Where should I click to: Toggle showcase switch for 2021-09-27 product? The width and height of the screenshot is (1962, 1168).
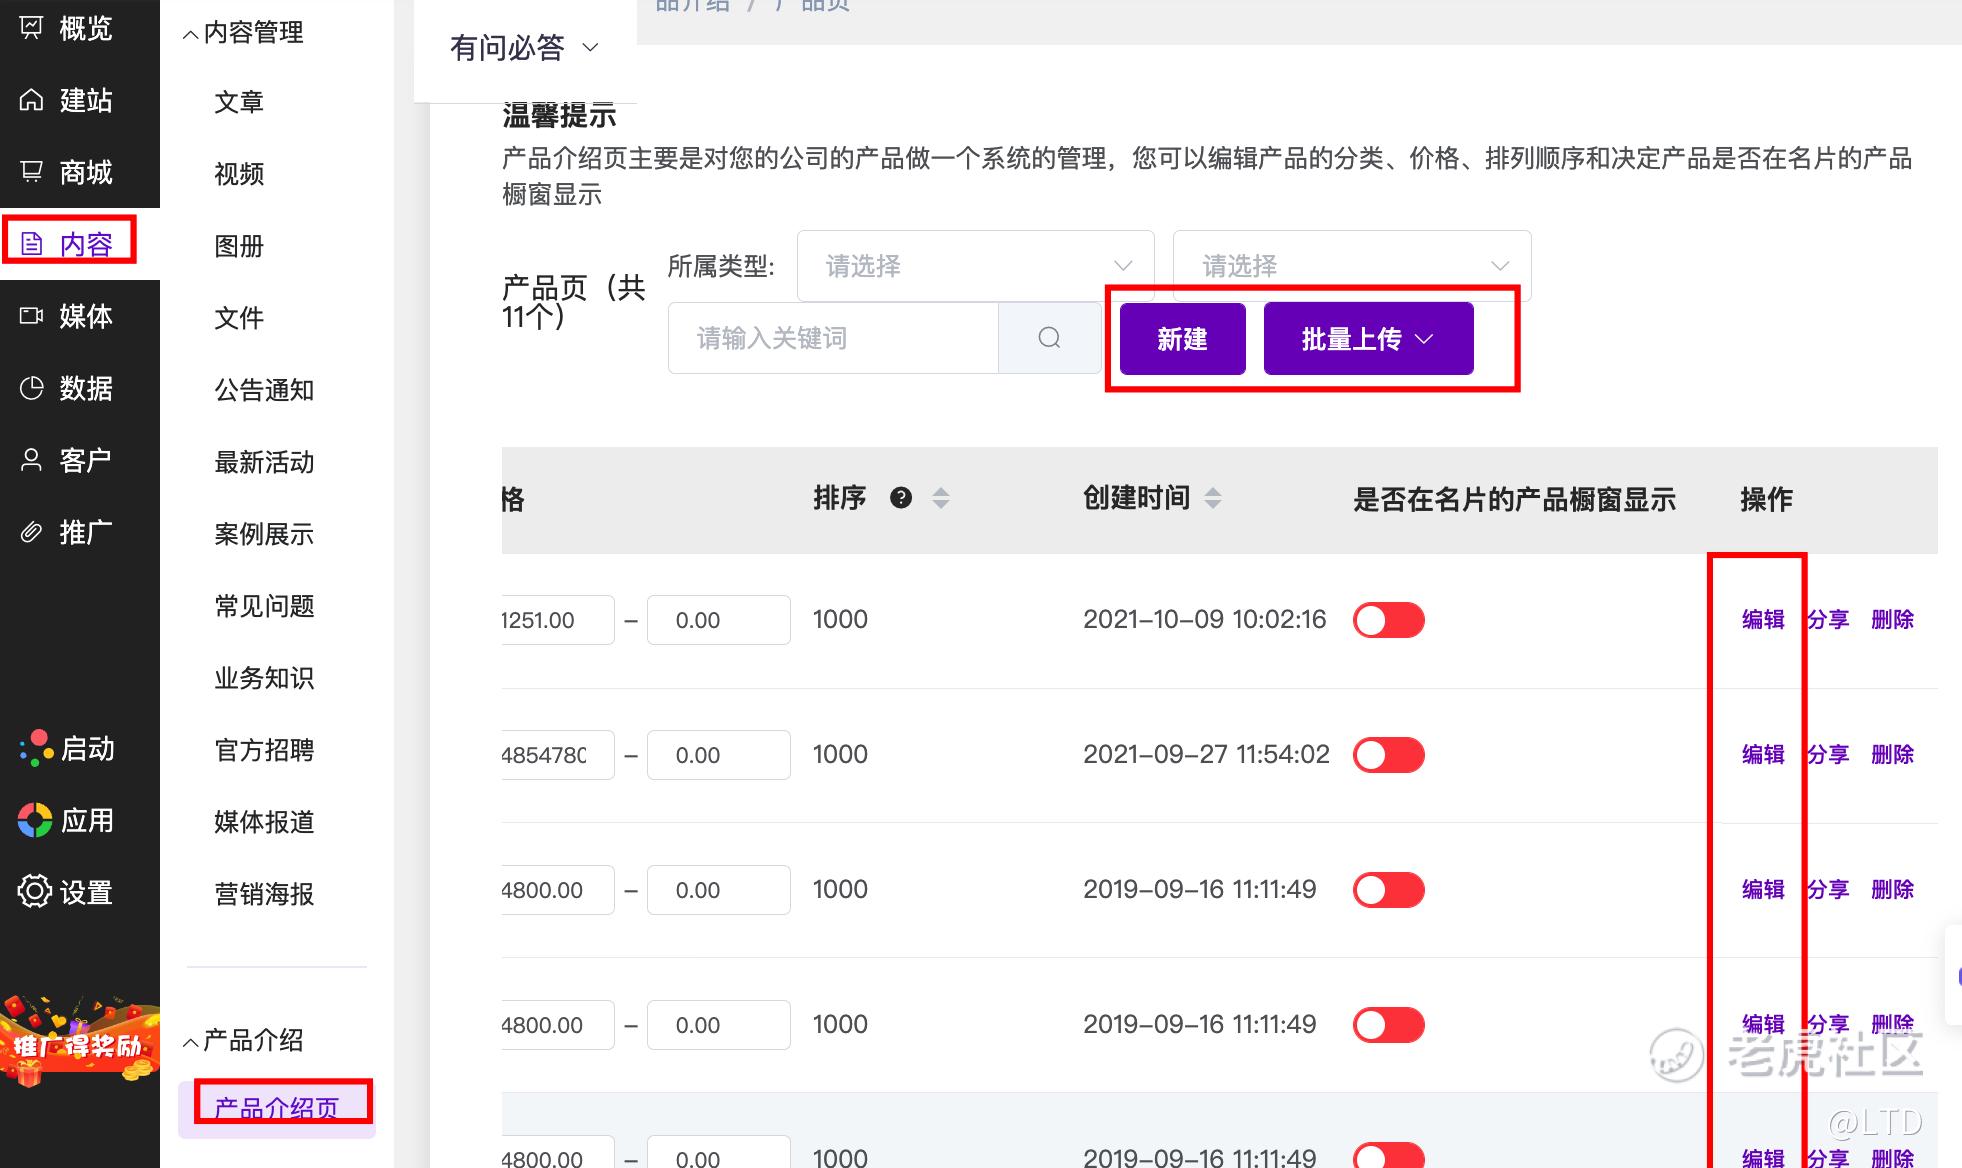pyautogui.click(x=1388, y=755)
